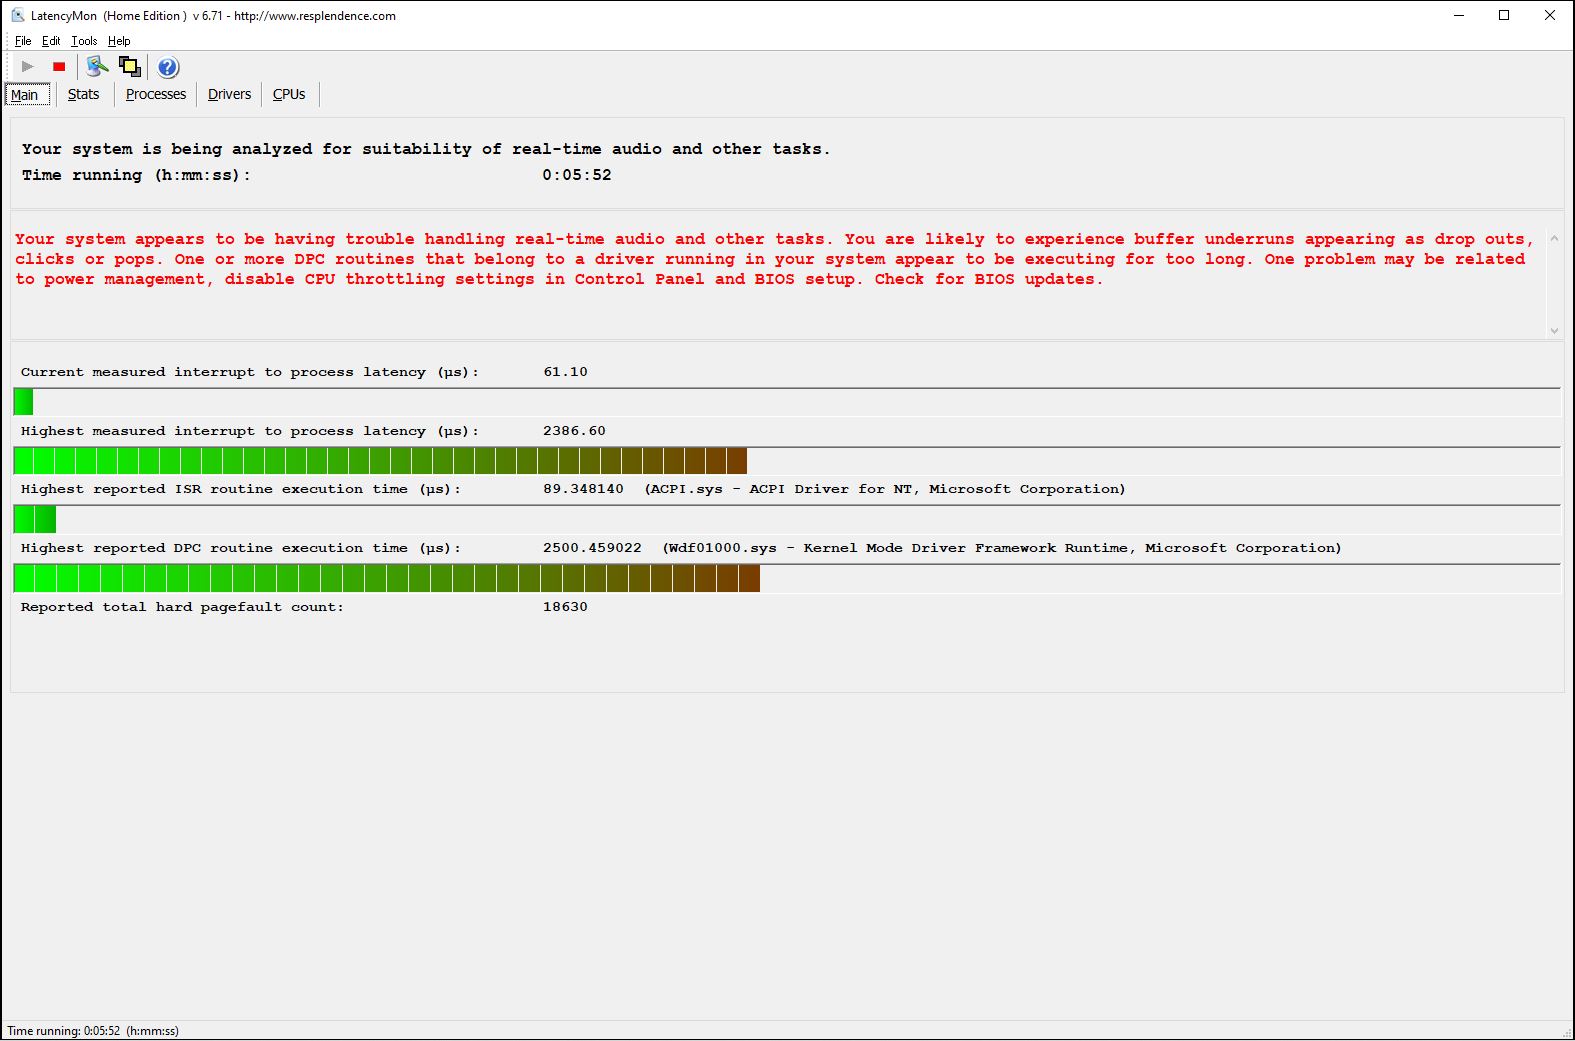Click the status bar time running text

93,1031
